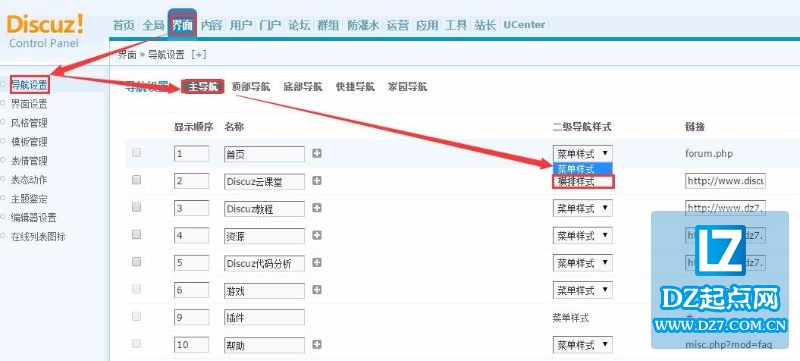Screen dimensions: 800x361
Task: Open 导航设置 in sidebar
Action: [30, 85]
